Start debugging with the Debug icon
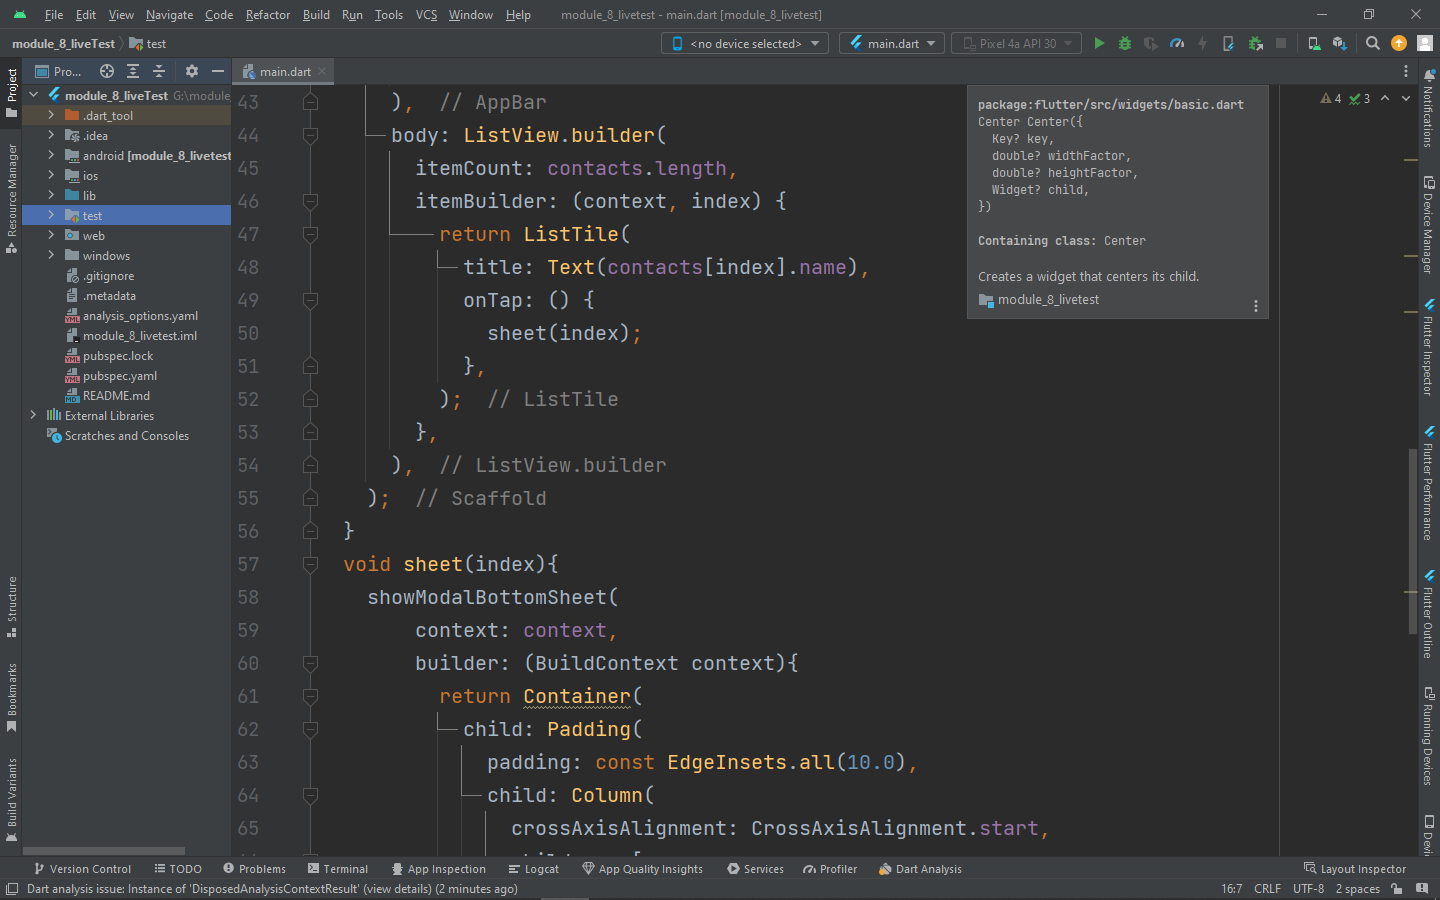This screenshot has width=1440, height=900. (x=1123, y=43)
